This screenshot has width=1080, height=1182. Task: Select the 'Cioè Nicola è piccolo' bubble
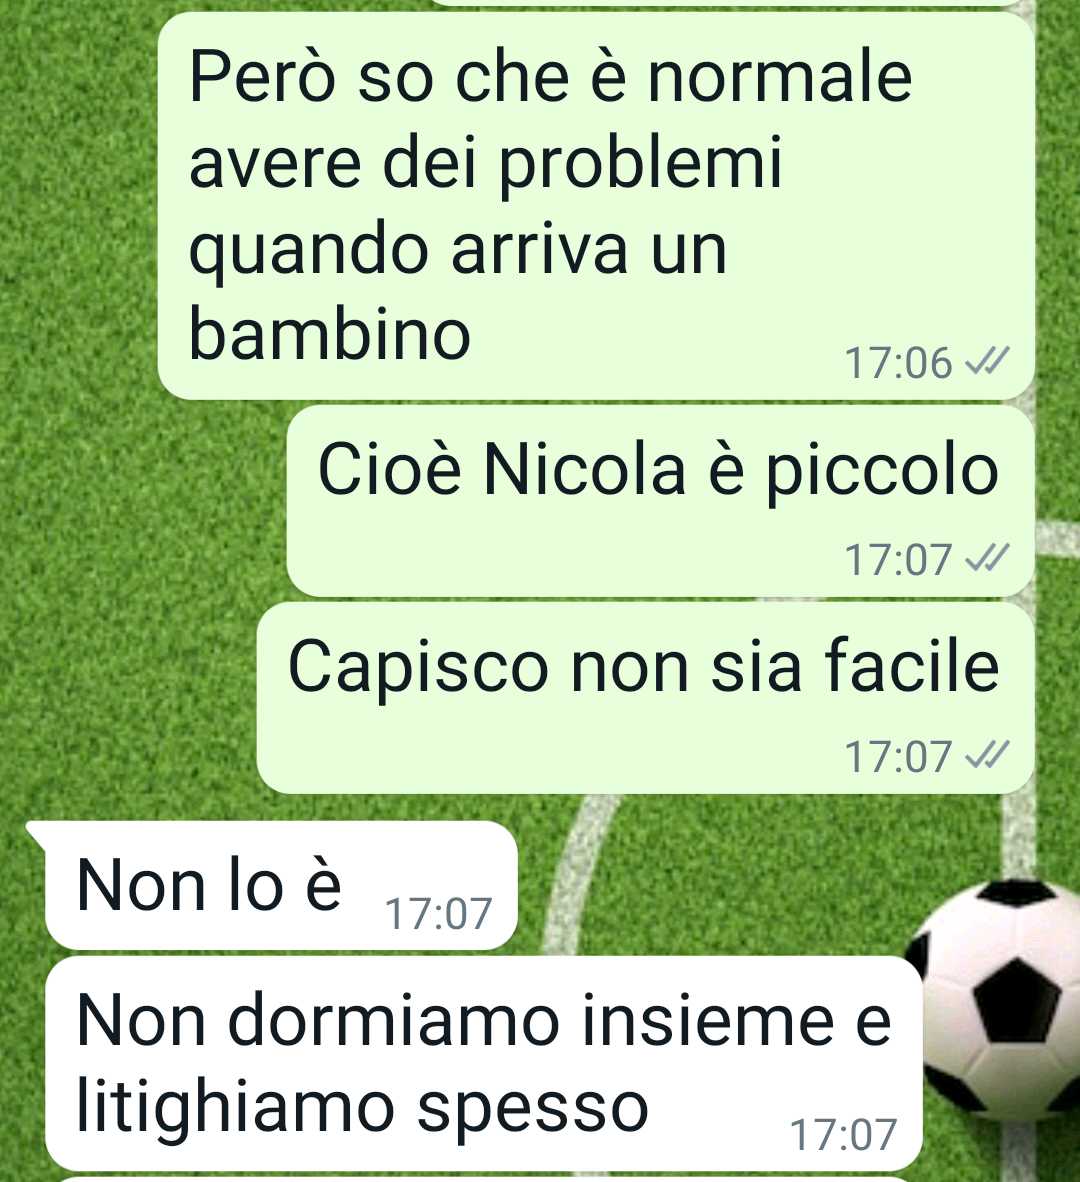660,502
